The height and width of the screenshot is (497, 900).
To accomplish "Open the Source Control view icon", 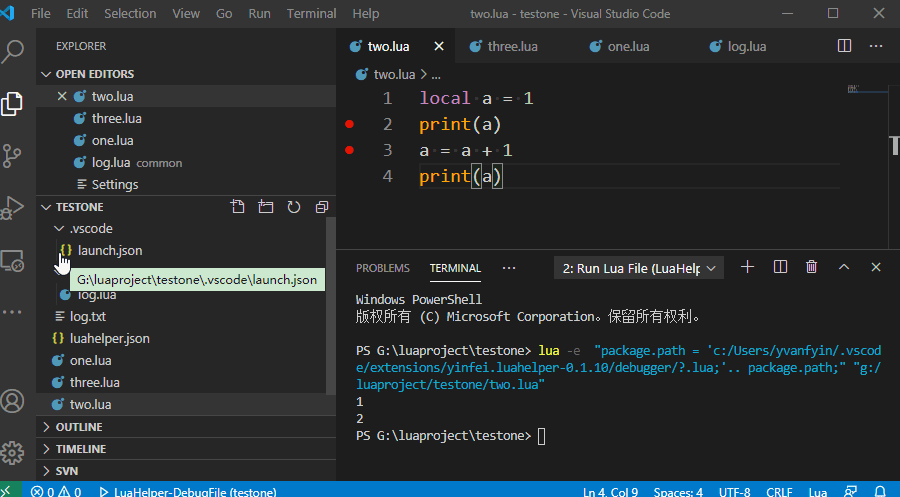I will click(x=12, y=156).
